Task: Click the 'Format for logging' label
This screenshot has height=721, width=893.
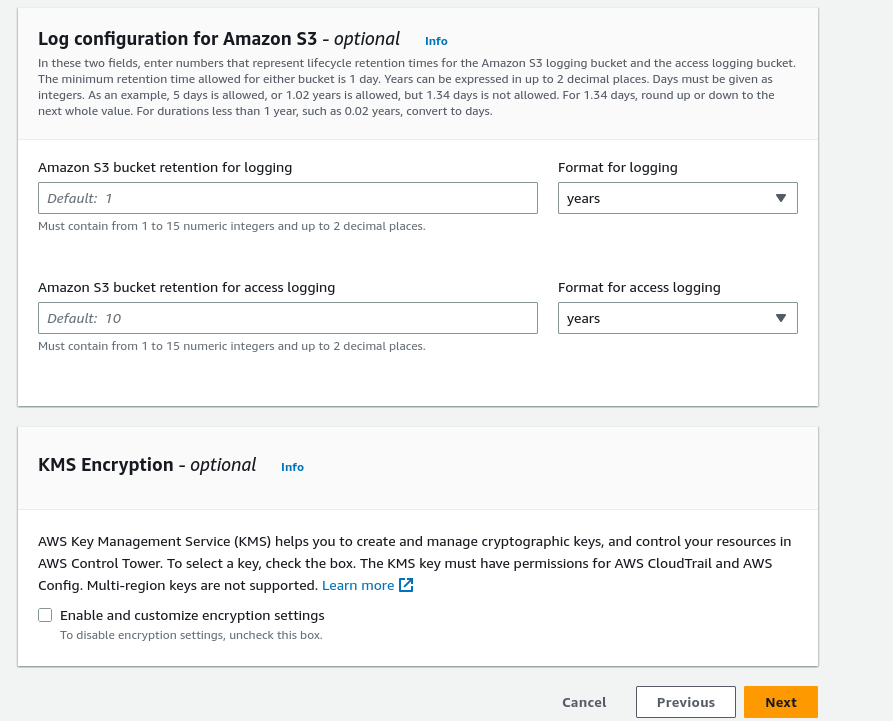Action: pyautogui.click(x=617, y=167)
